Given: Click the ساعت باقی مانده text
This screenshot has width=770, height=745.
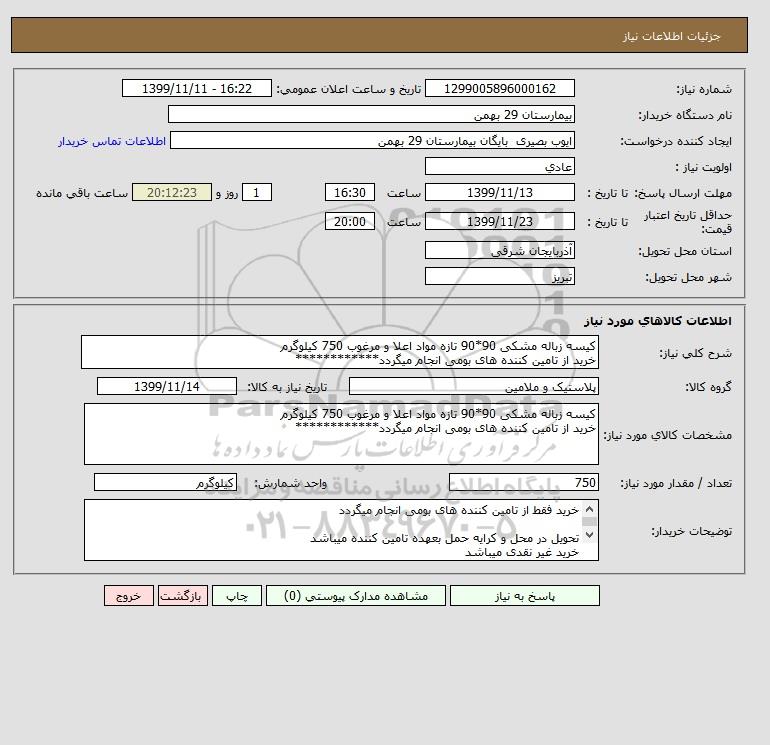Looking at the screenshot, I should click(x=82, y=193).
